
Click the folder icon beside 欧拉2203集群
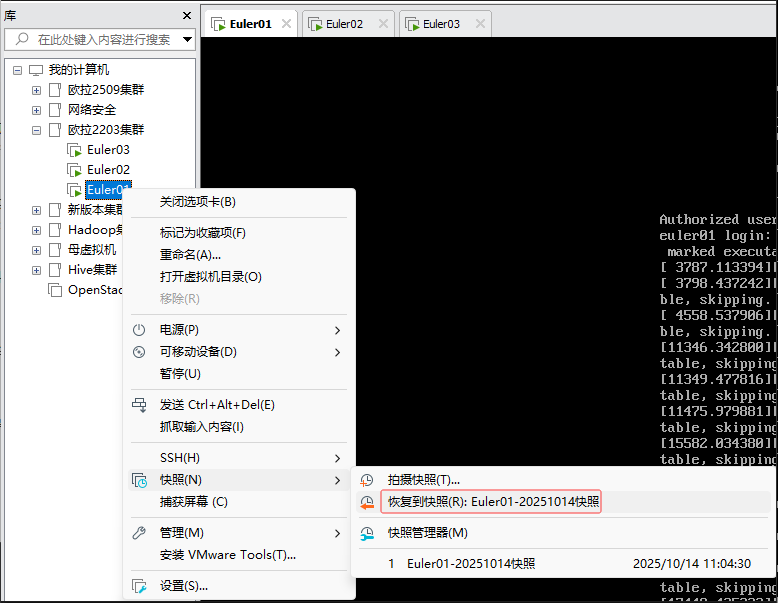(55, 130)
